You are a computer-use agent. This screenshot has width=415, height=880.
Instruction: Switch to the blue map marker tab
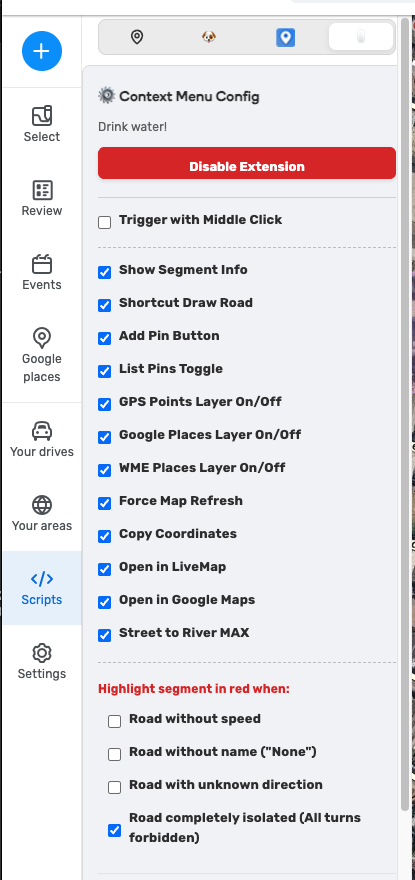pyautogui.click(x=285, y=38)
